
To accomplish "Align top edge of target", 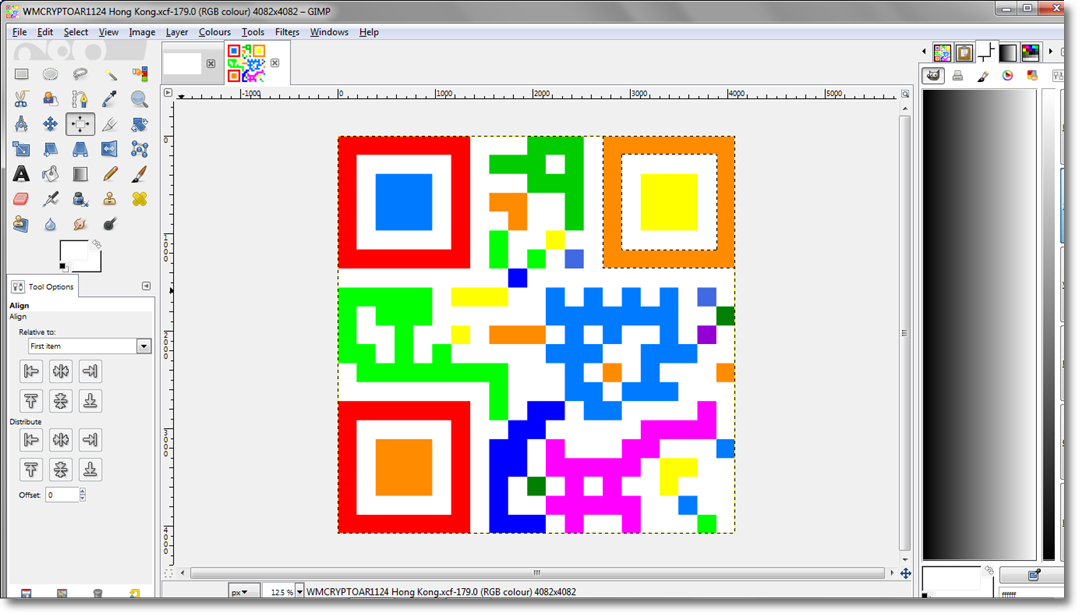I will click(31, 401).
